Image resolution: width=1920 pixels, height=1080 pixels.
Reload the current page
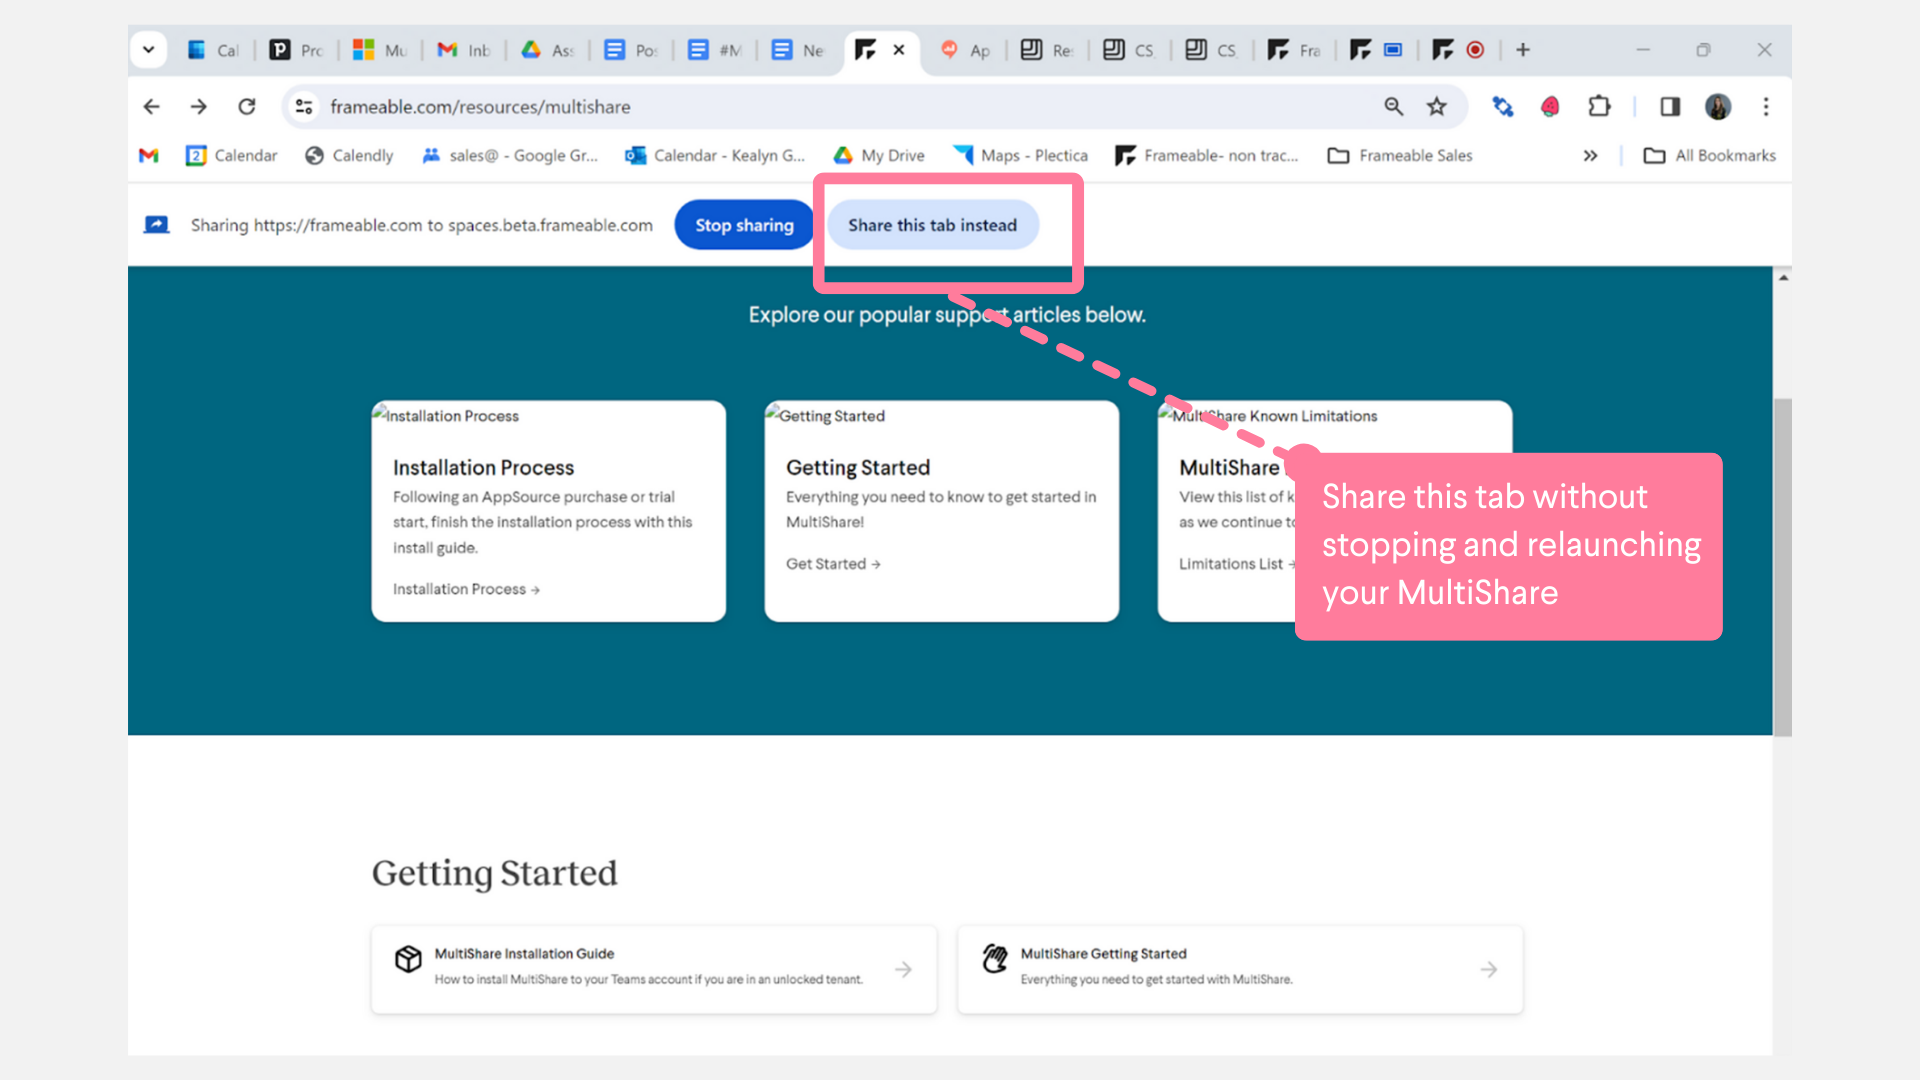click(x=247, y=106)
